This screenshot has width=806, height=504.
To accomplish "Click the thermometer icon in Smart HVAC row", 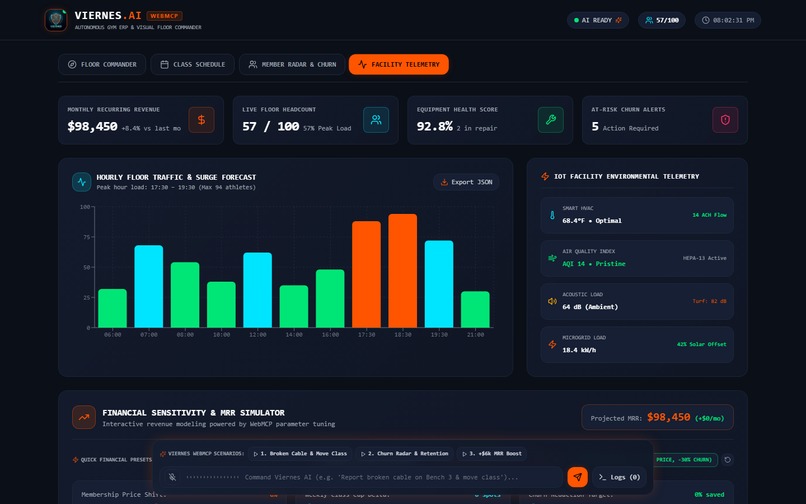I will (x=552, y=215).
